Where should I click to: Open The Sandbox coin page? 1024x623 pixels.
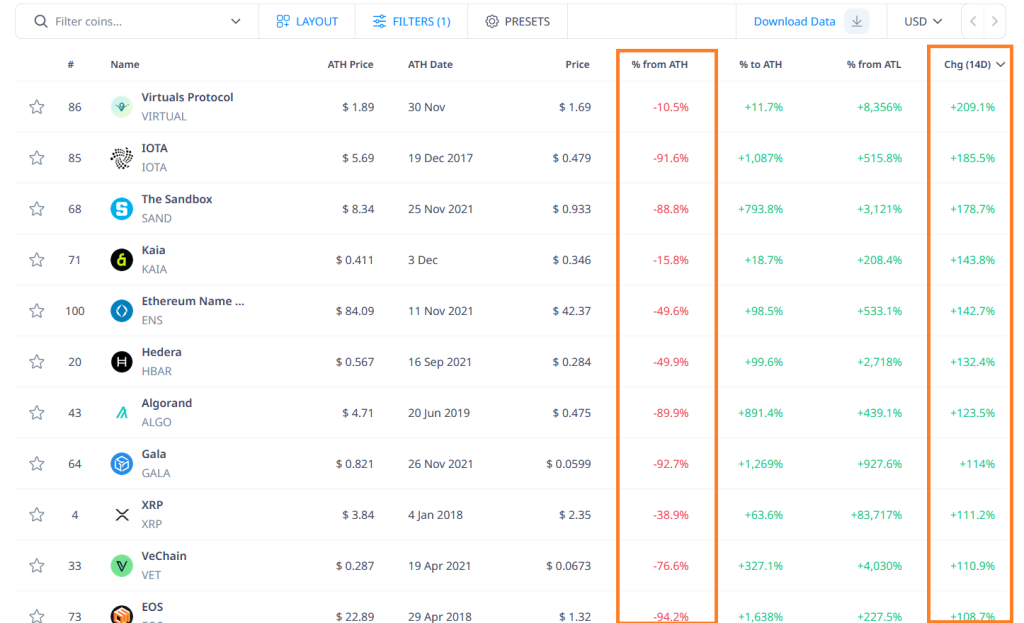point(177,199)
